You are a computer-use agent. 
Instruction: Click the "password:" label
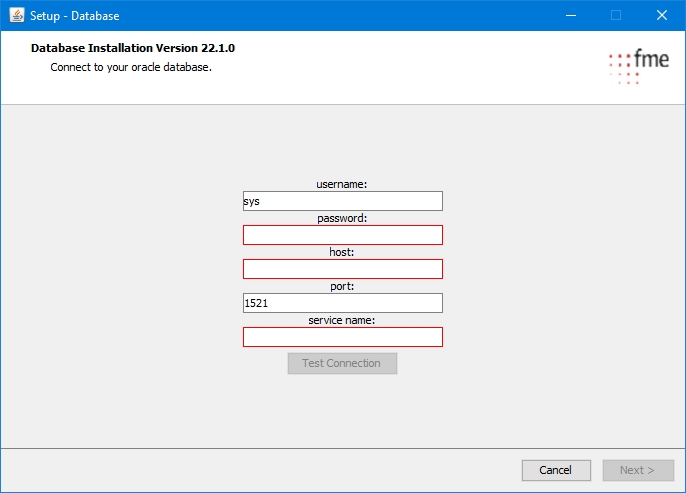click(342, 218)
